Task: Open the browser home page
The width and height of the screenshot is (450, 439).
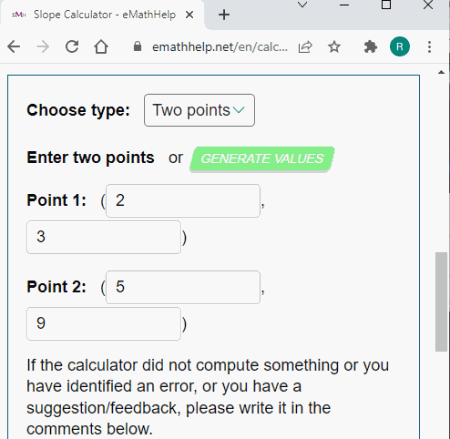Action: pyautogui.click(x=101, y=47)
